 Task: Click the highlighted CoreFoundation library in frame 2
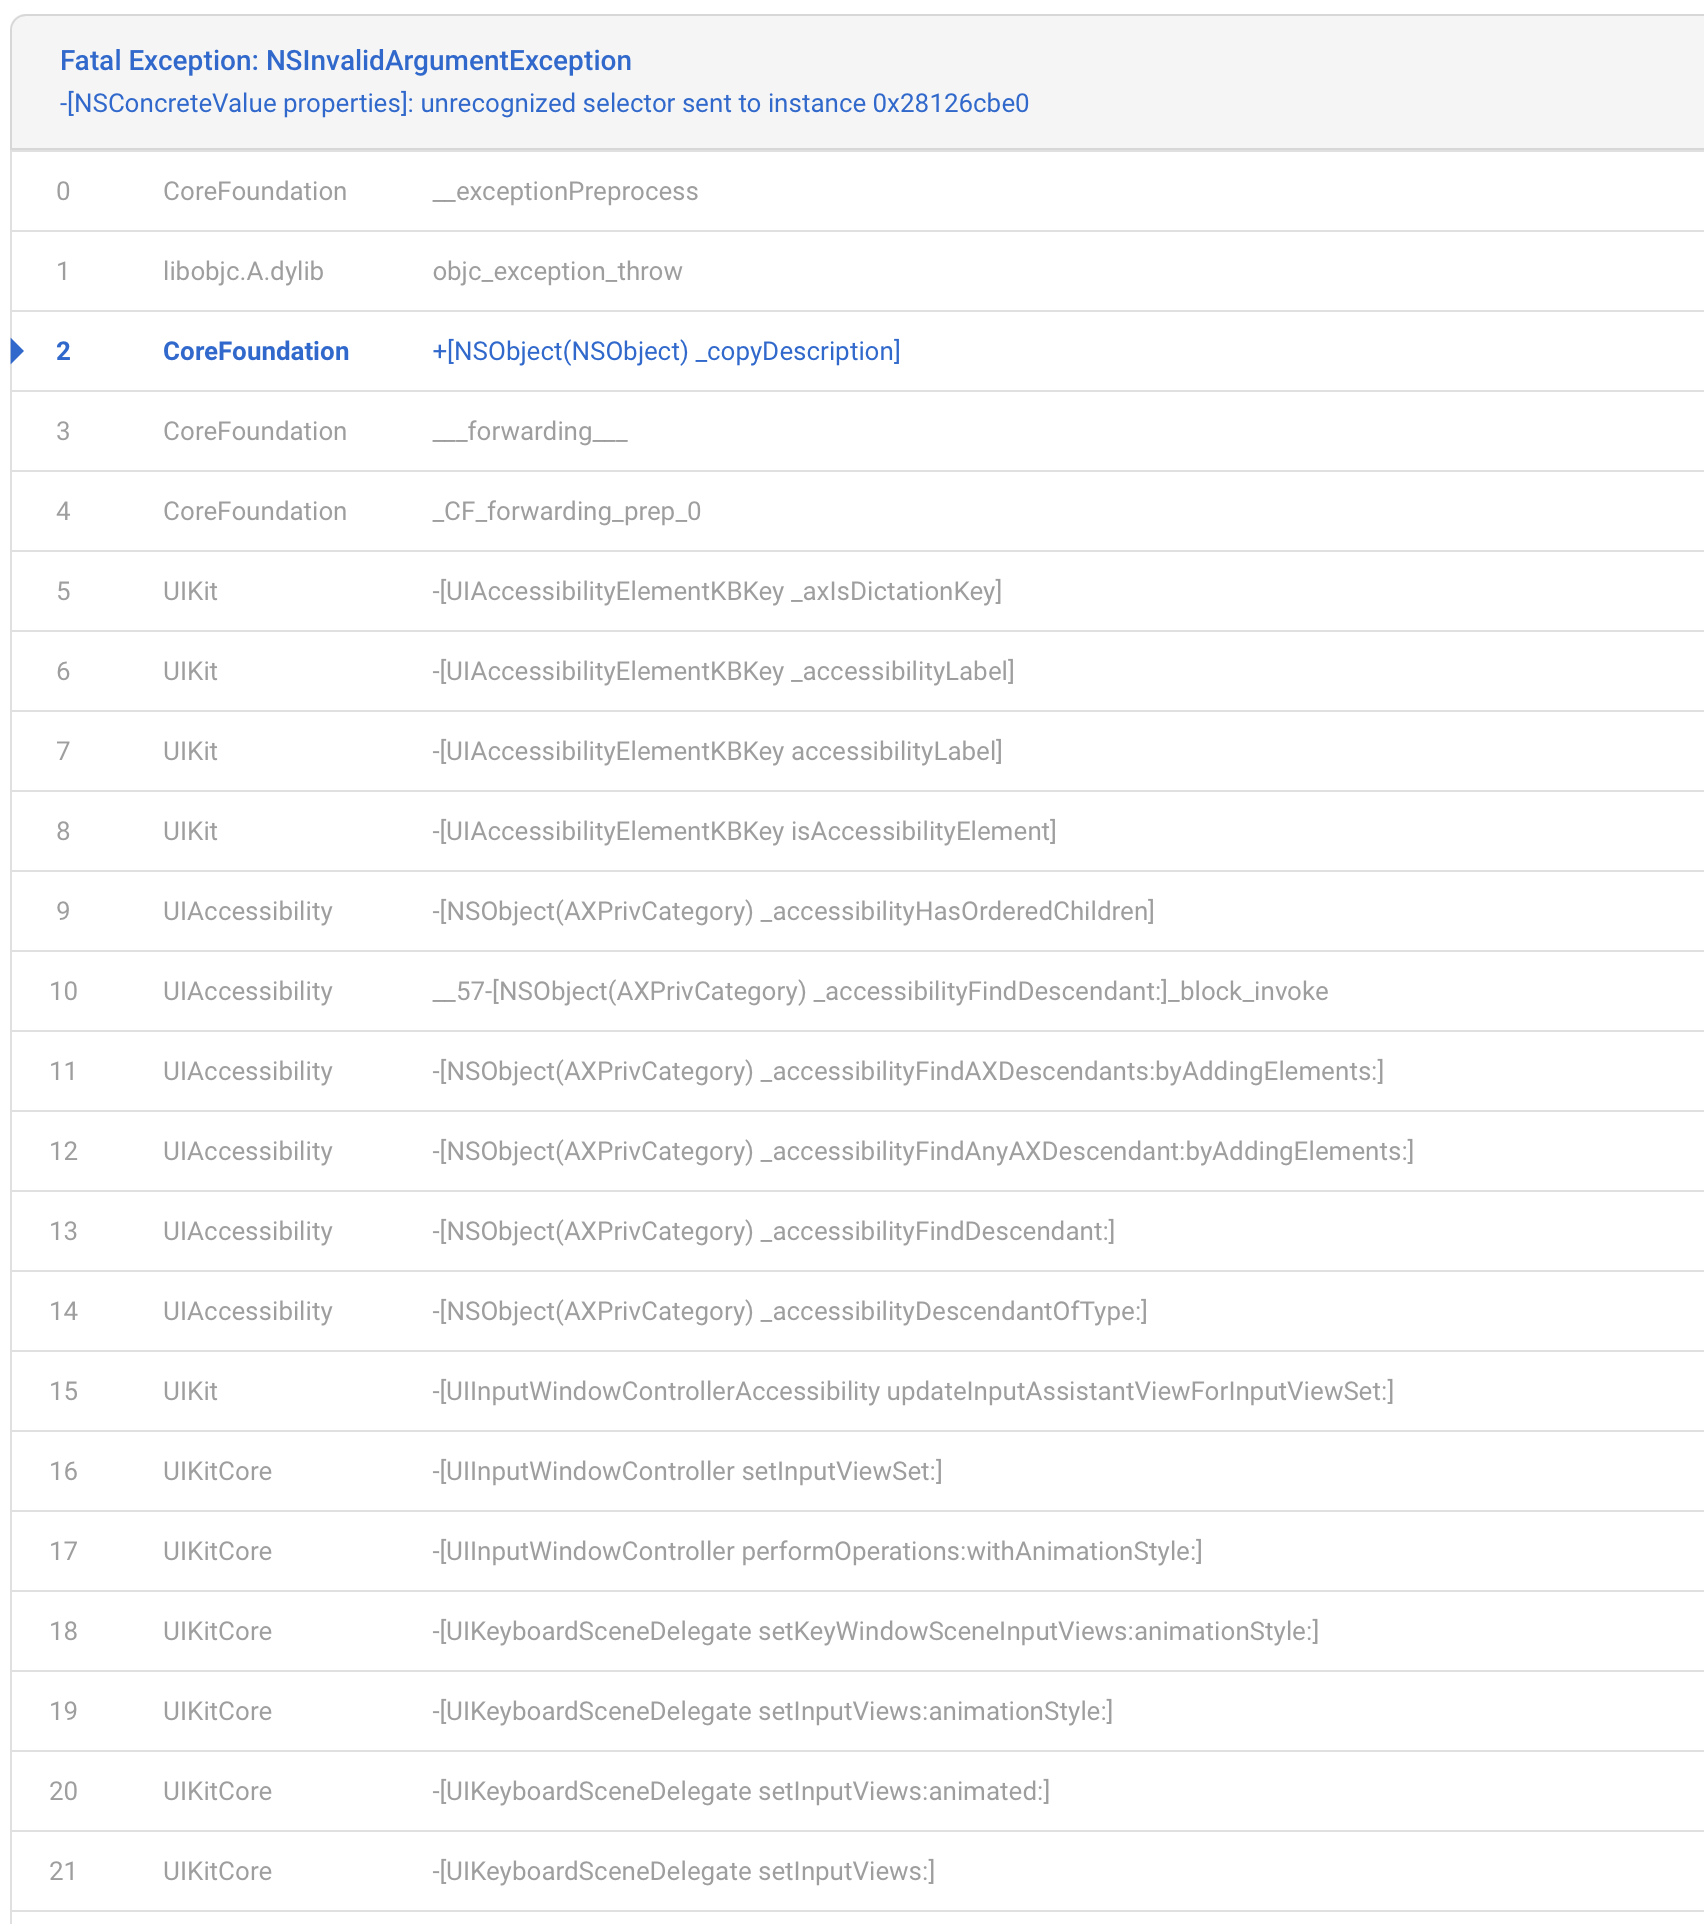pos(255,351)
